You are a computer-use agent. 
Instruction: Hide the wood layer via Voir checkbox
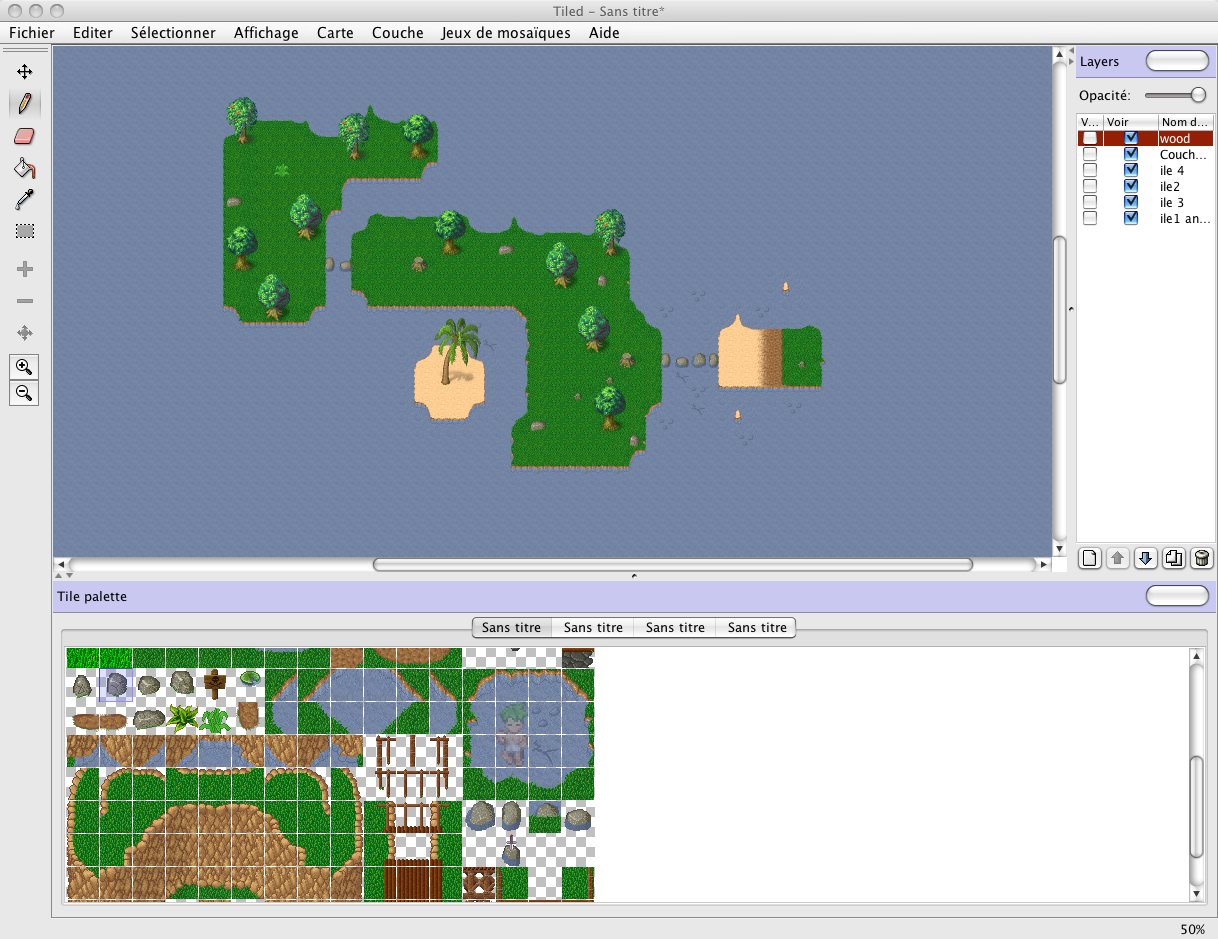point(1131,139)
